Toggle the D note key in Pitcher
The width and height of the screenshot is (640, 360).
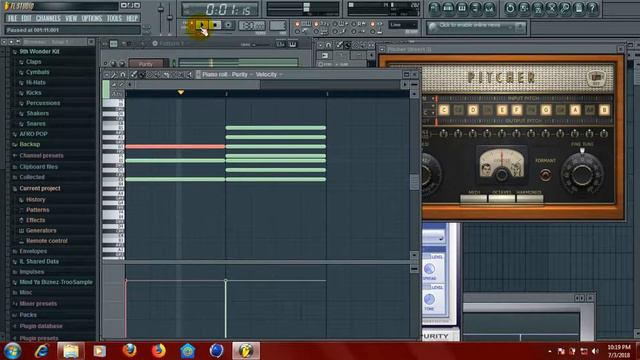point(473,110)
